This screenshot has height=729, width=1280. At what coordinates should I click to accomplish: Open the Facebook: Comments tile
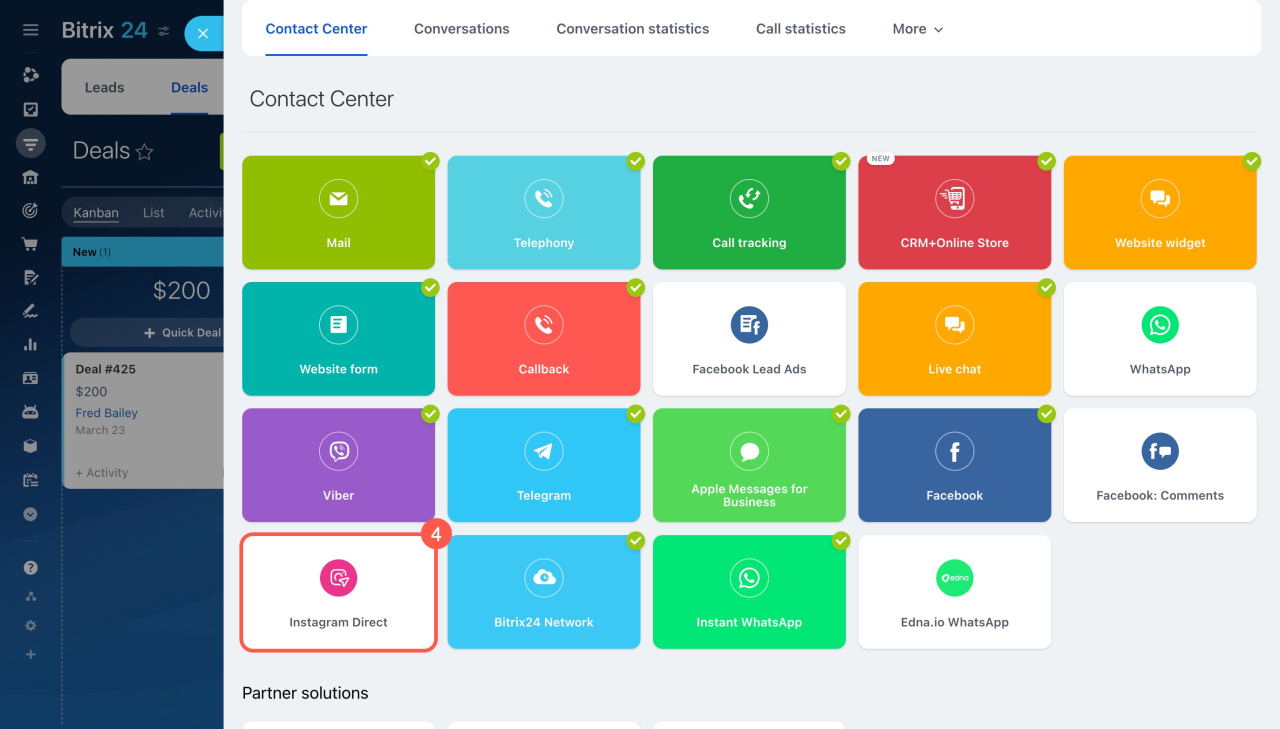pos(1160,465)
